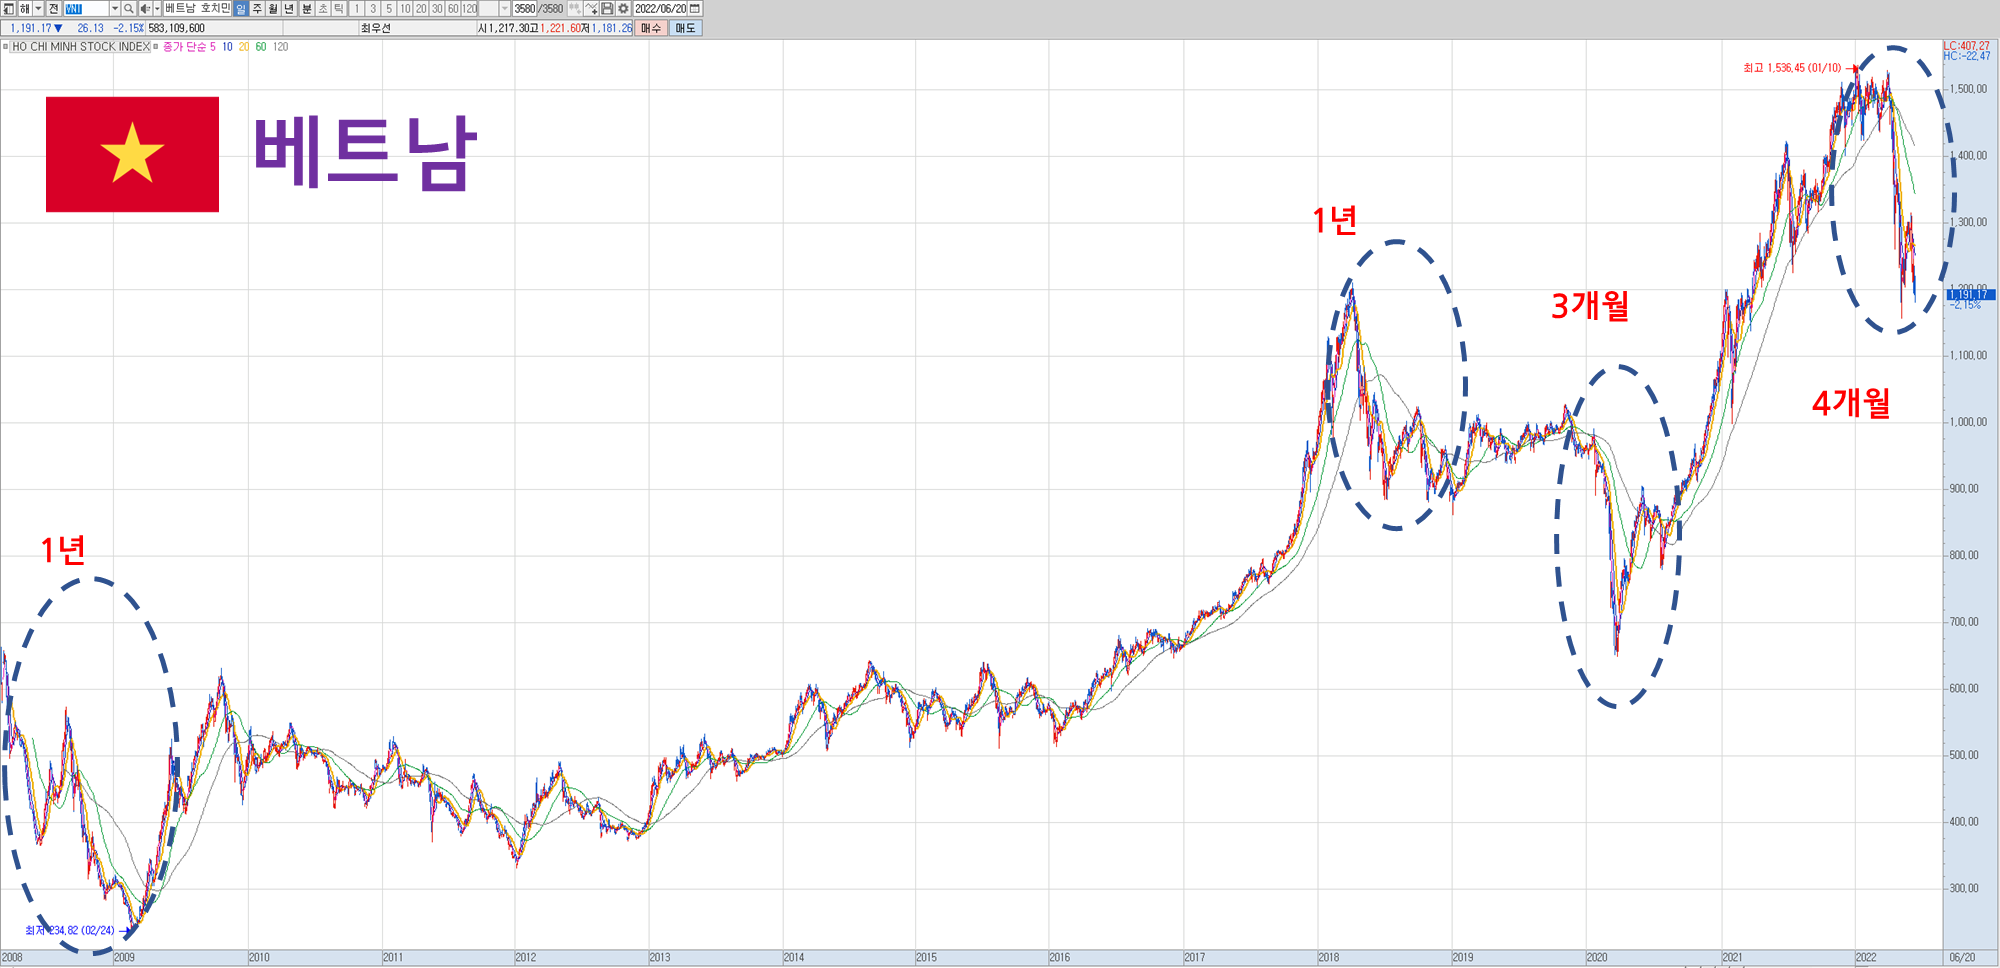Click the panel layout icon at toolbar start

pyautogui.click(x=8, y=8)
